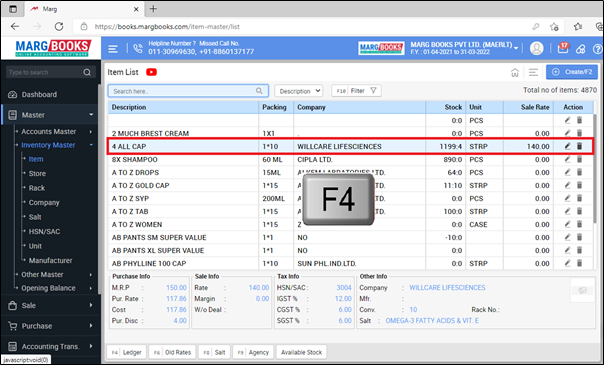Select Company in sidebar

[x=44, y=203]
